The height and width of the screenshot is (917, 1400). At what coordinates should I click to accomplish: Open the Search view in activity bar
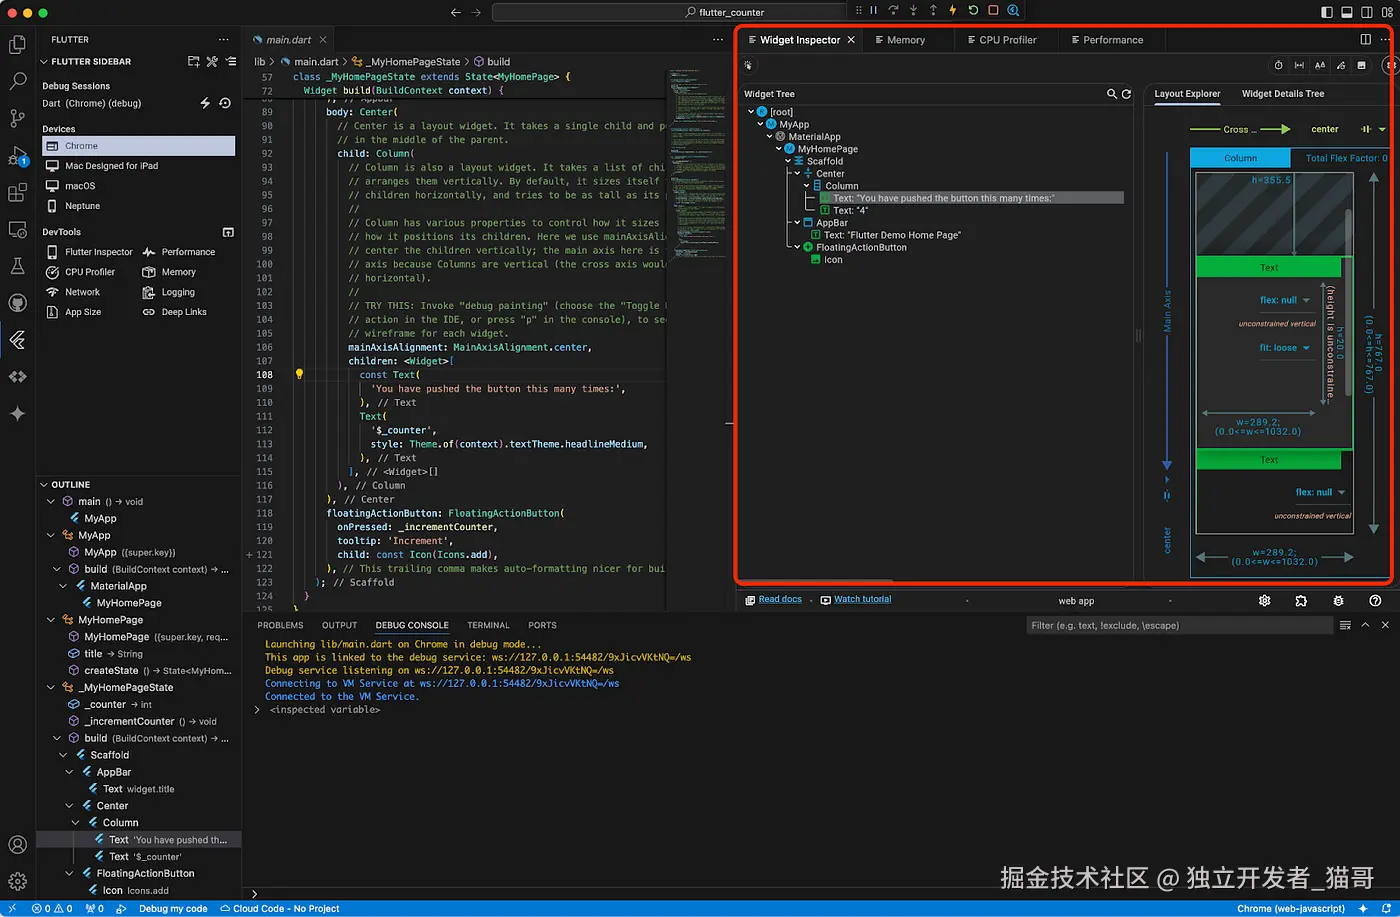[x=17, y=81]
